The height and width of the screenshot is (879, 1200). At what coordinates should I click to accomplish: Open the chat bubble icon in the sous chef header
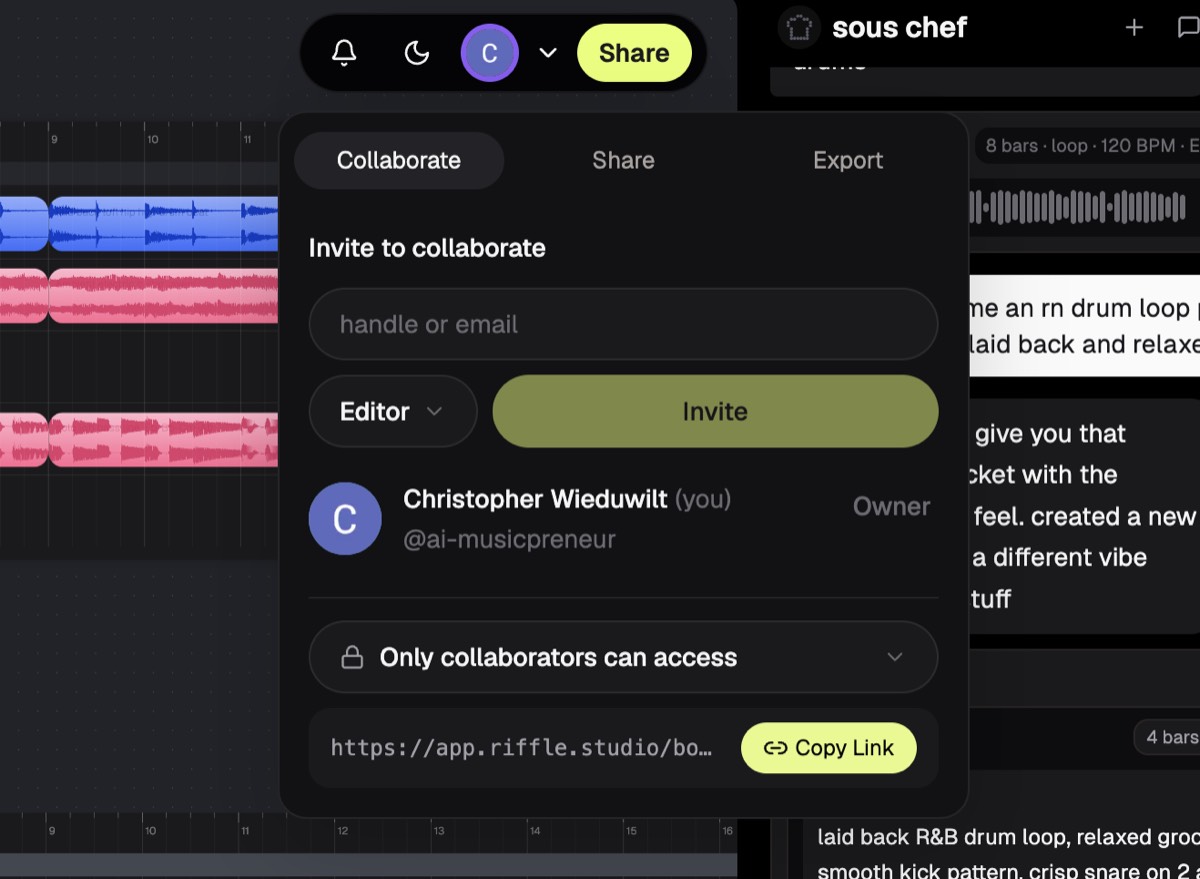(x=1189, y=28)
